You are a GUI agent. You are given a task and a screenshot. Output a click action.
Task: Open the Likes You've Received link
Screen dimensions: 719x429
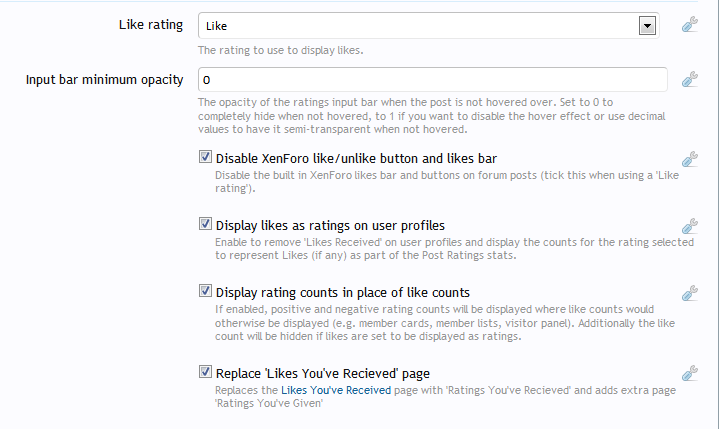pyautogui.click(x=336, y=391)
